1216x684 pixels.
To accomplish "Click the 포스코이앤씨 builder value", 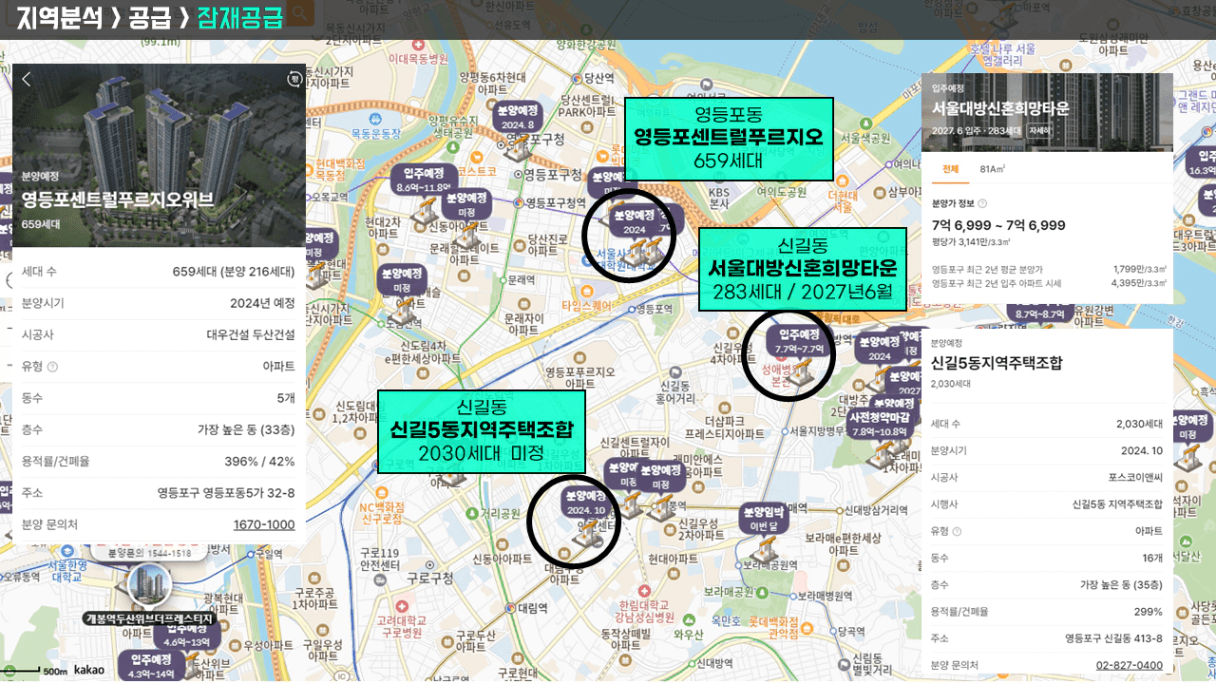I will 1133,477.
